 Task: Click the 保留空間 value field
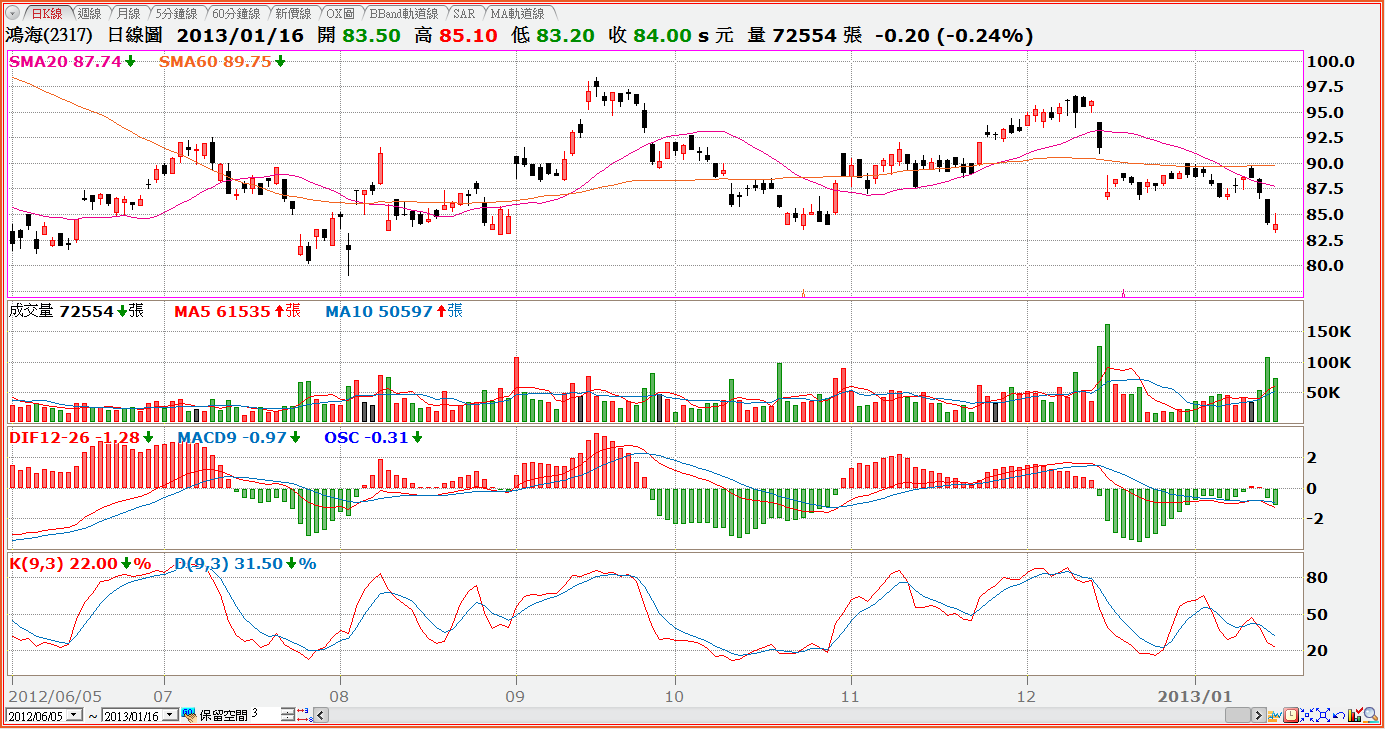click(265, 714)
